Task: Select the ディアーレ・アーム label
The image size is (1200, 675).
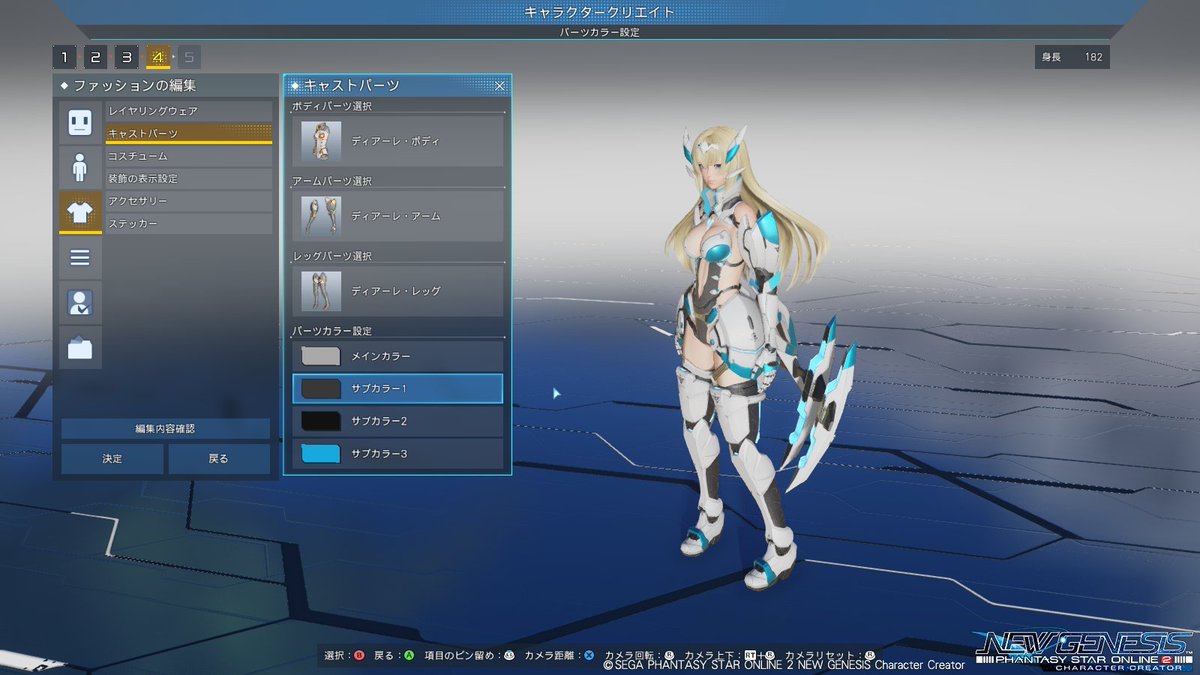Action: tap(396, 216)
